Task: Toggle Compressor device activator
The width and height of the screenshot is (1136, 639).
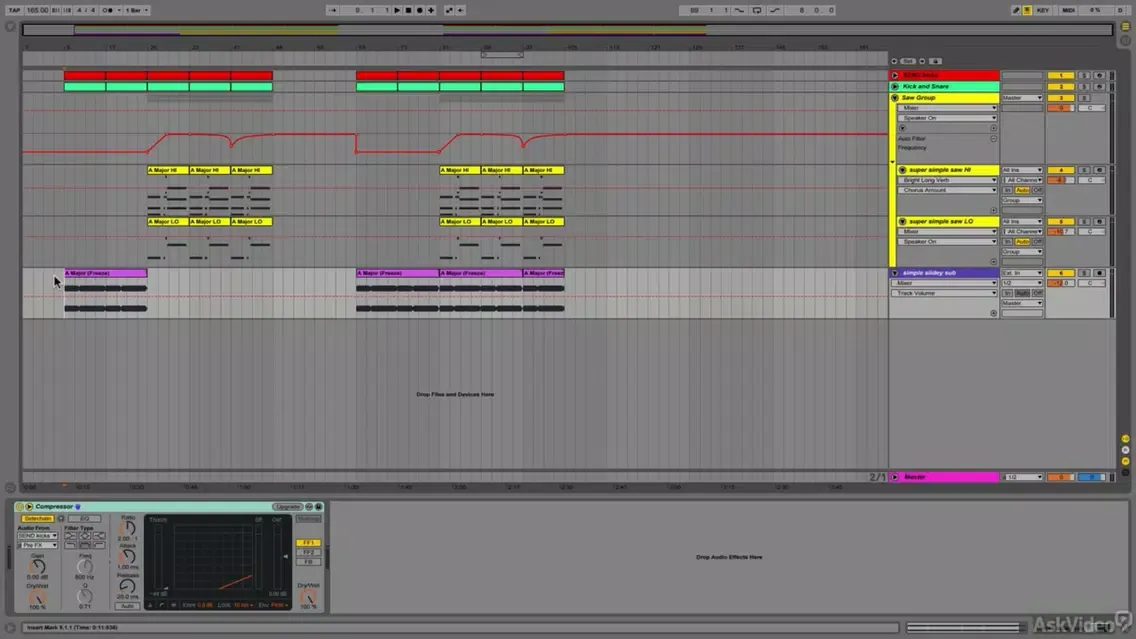Action: point(20,506)
